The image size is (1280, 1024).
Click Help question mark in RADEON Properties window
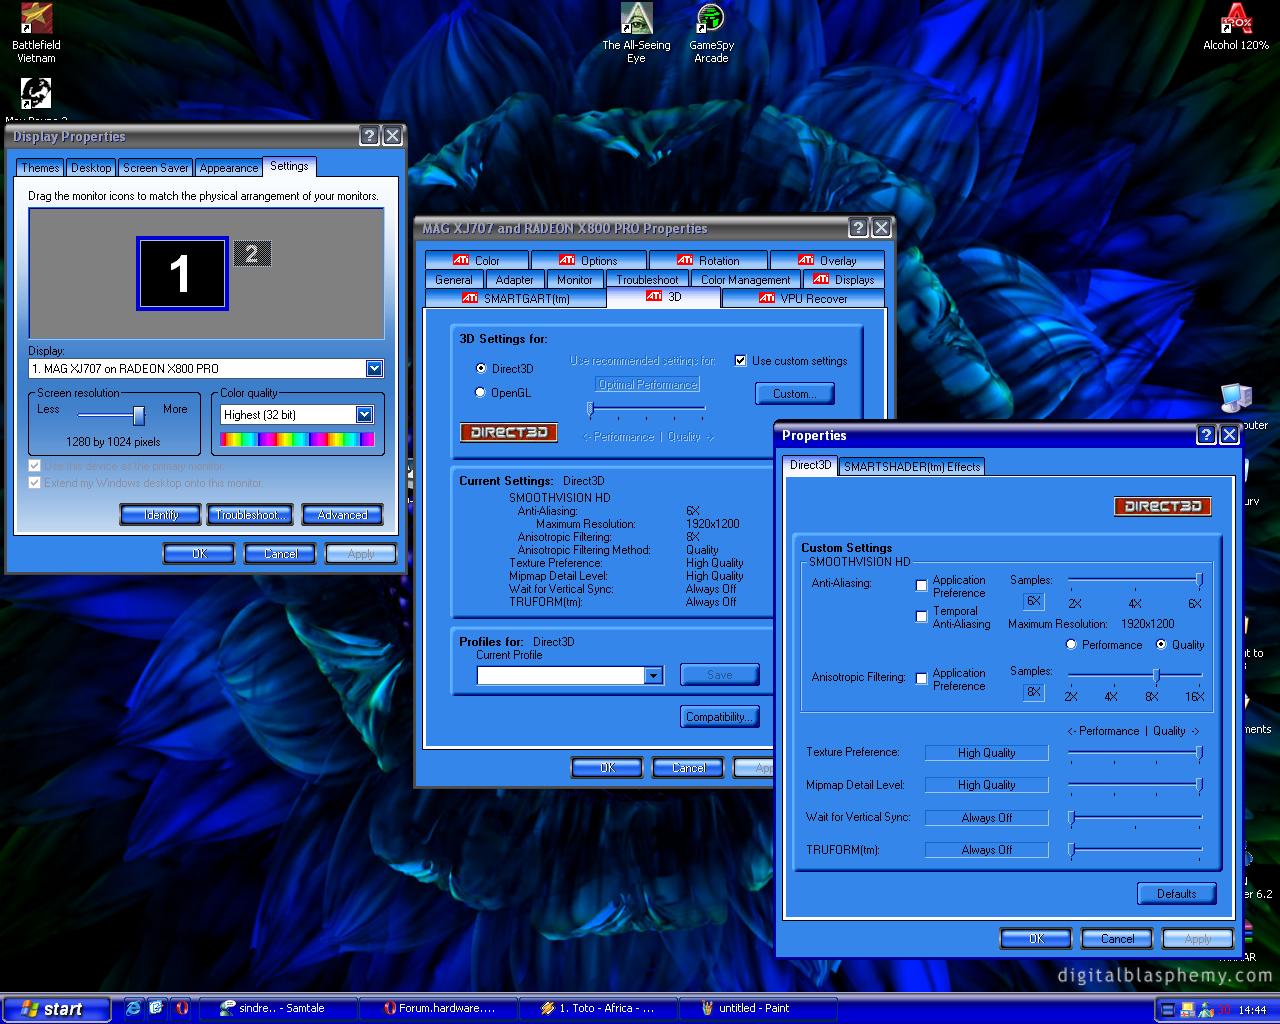[858, 228]
